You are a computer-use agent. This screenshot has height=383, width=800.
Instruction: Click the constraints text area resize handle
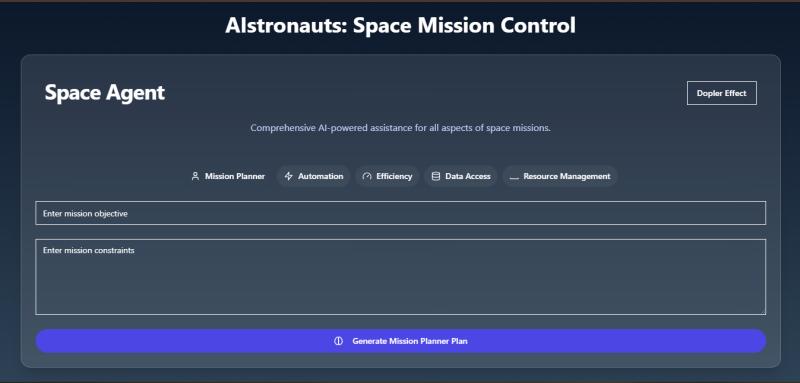click(762, 311)
